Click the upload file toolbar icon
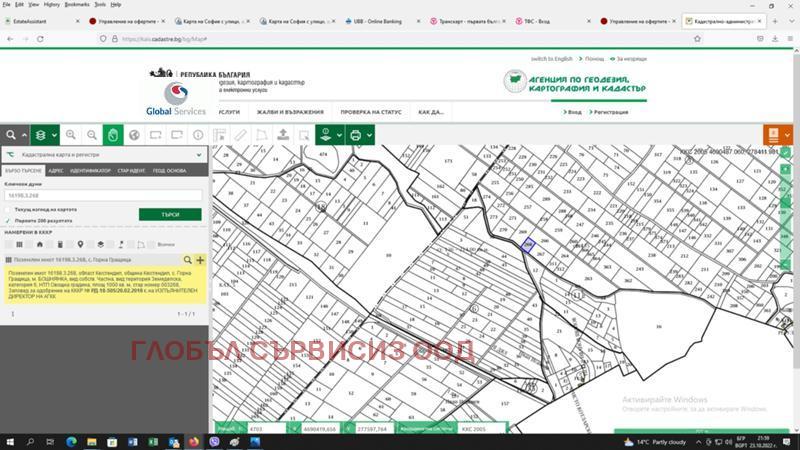The width and height of the screenshot is (800, 450). click(x=282, y=135)
